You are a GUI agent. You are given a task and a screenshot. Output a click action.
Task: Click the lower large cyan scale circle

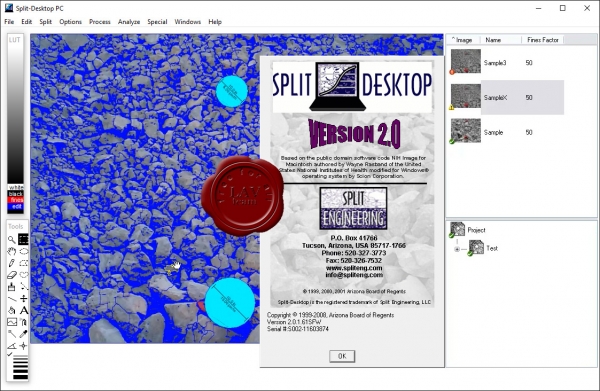[230, 303]
